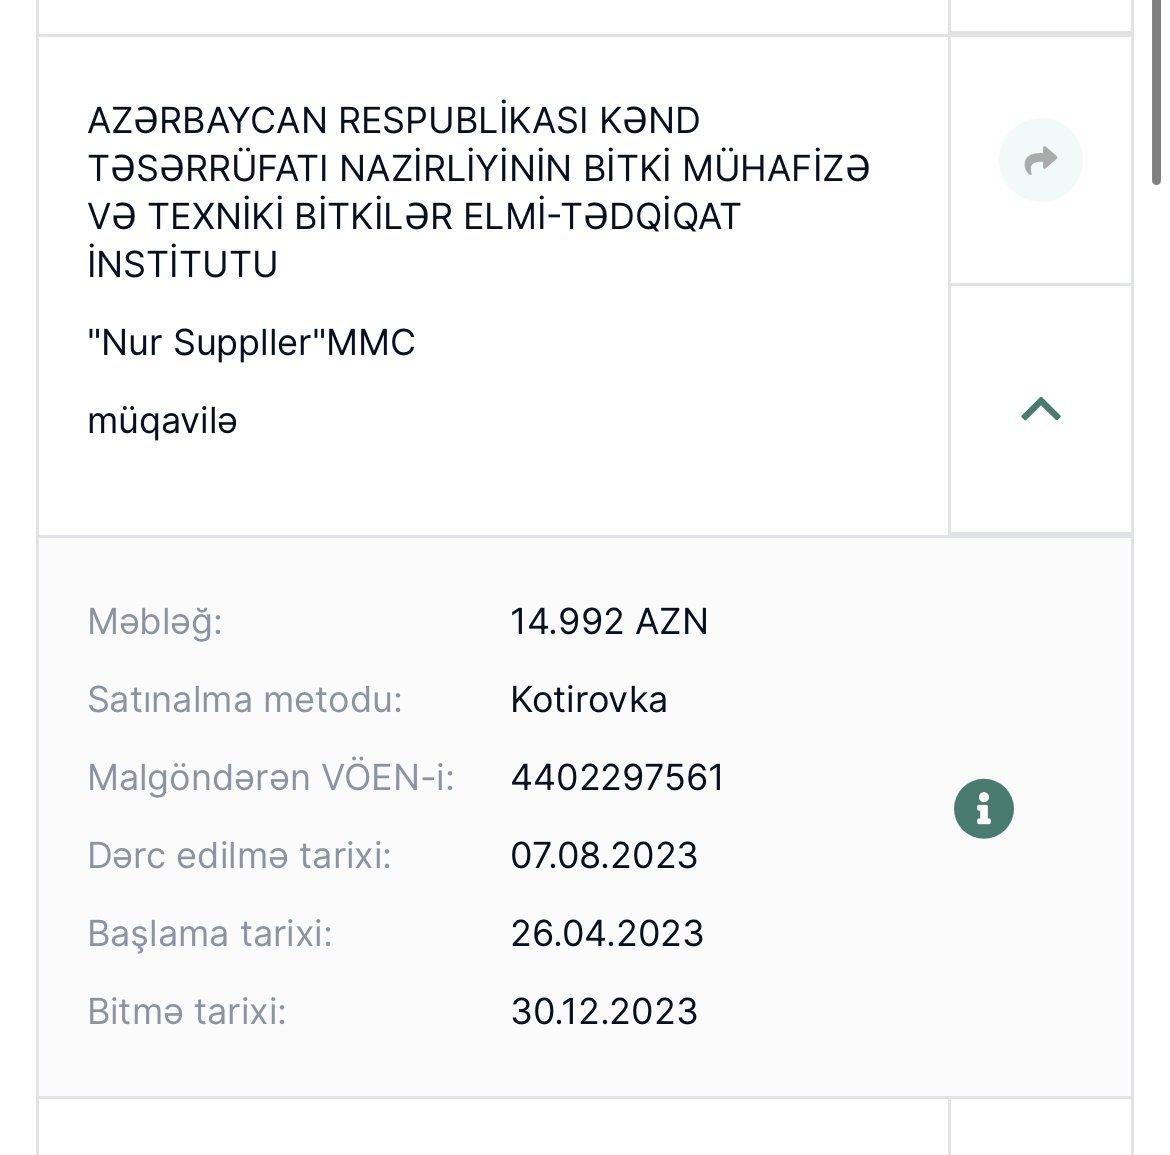Click the "Bitmə tarixi:" label
The height and width of the screenshot is (1155, 1170).
tap(187, 1012)
